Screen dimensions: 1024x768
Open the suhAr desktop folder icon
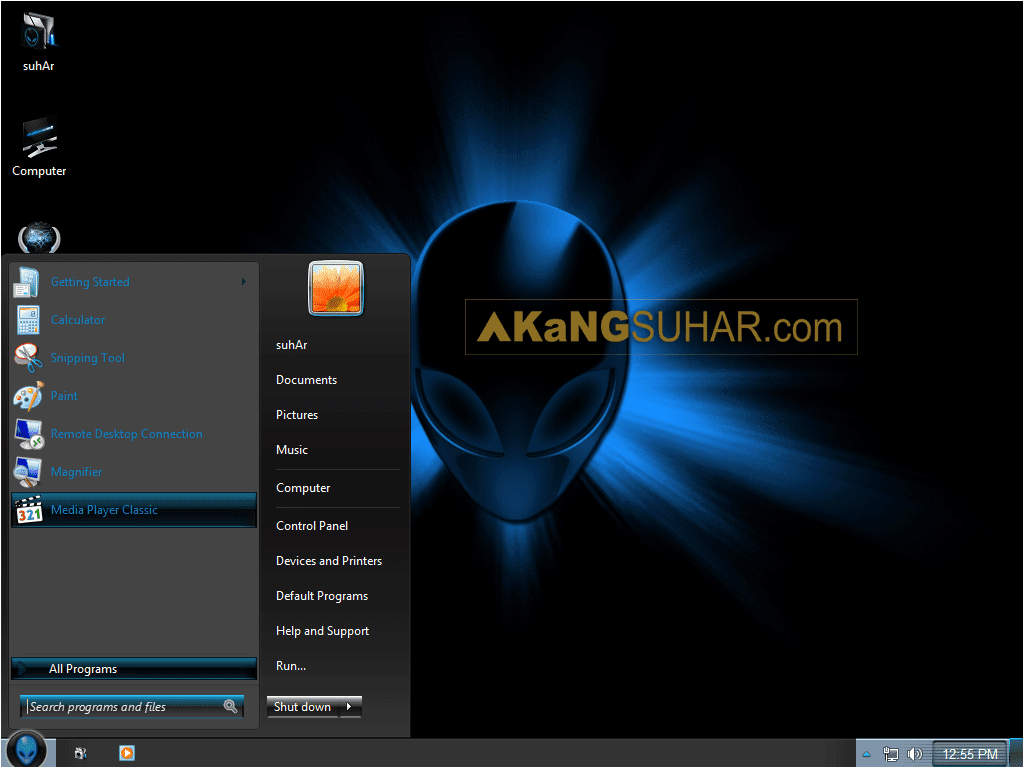39,31
